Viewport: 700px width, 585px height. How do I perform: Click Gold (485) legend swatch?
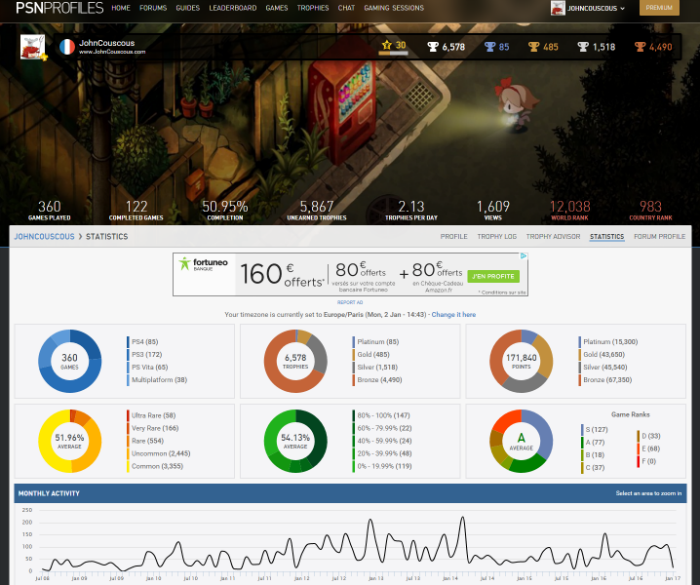point(354,355)
